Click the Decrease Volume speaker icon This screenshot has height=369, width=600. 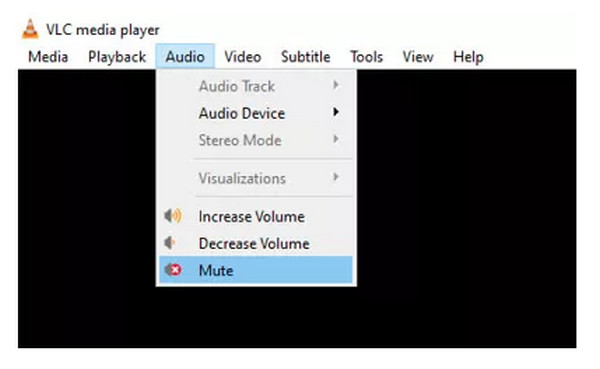click(x=170, y=243)
